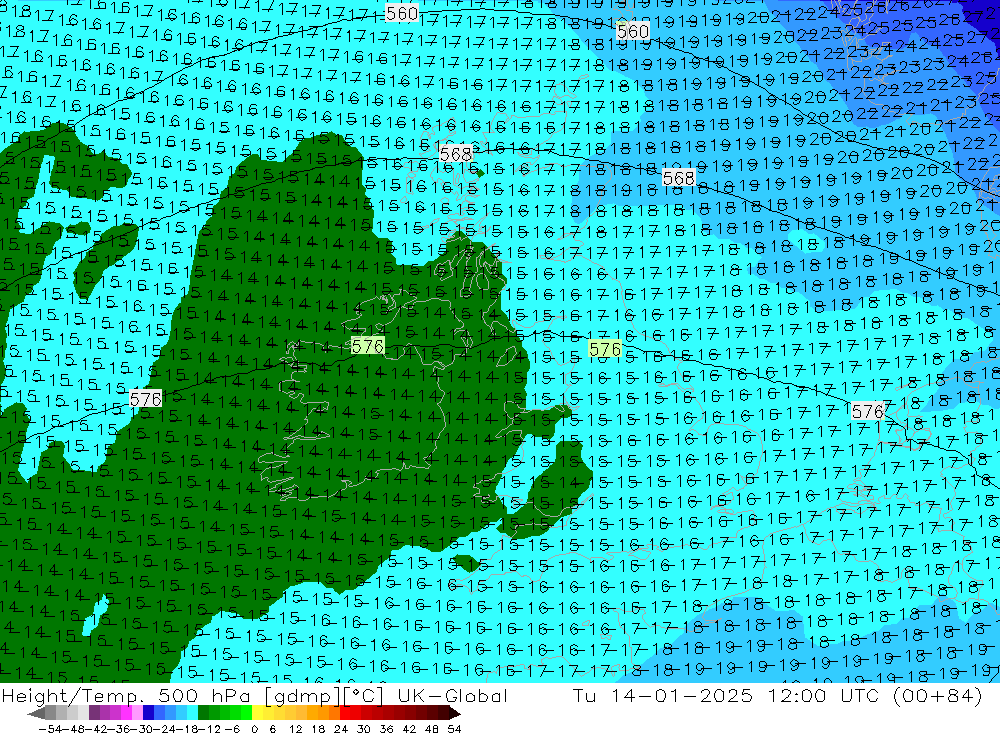Image resolution: width=1000 pixels, height=733 pixels.
Task: Pick the cyan legend swatch
Action: (x=192, y=713)
